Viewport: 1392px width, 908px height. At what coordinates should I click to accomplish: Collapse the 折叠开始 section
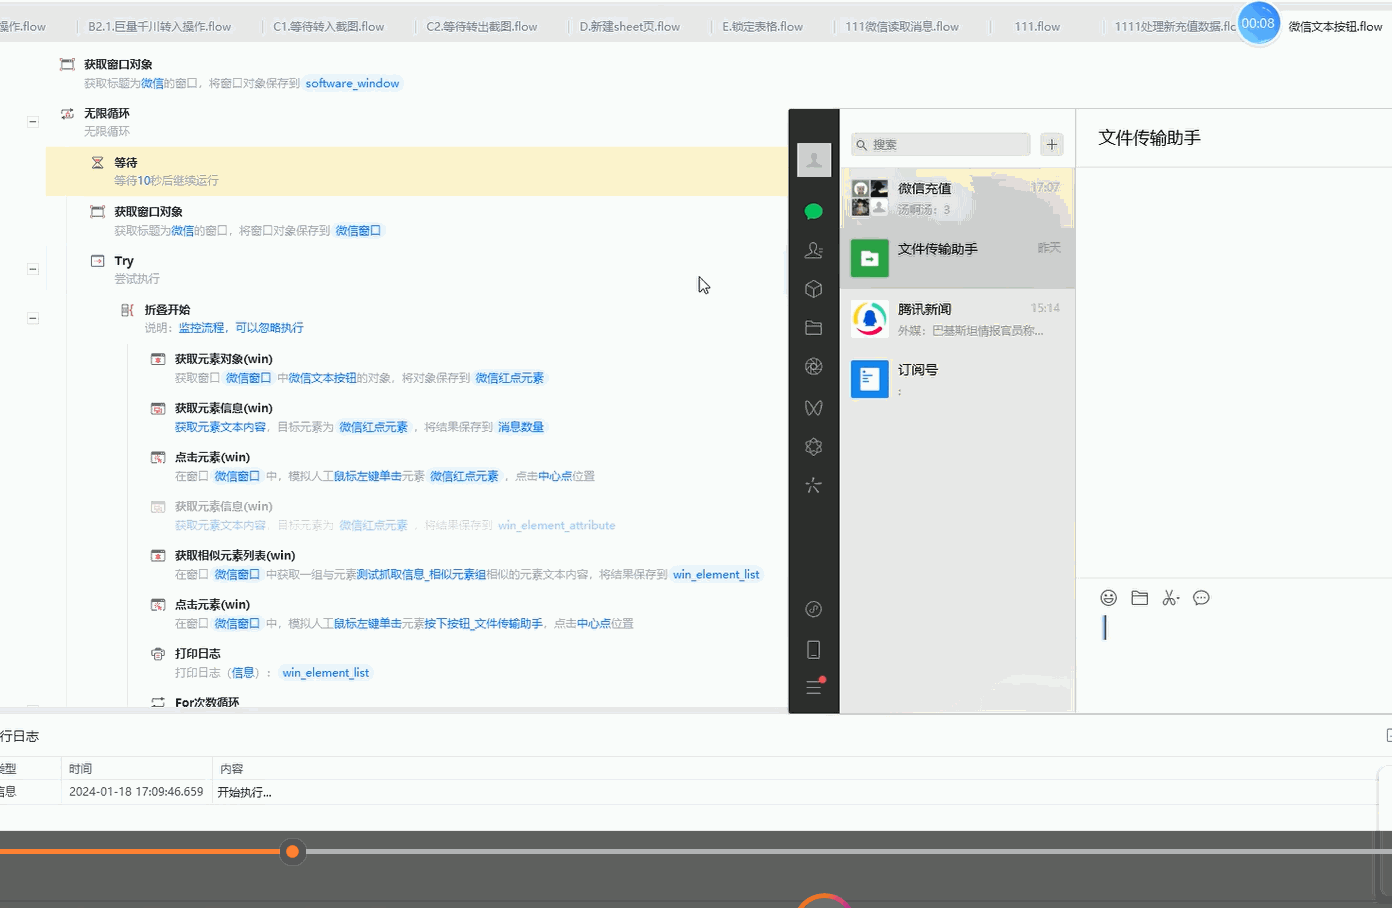pyautogui.click(x=33, y=318)
